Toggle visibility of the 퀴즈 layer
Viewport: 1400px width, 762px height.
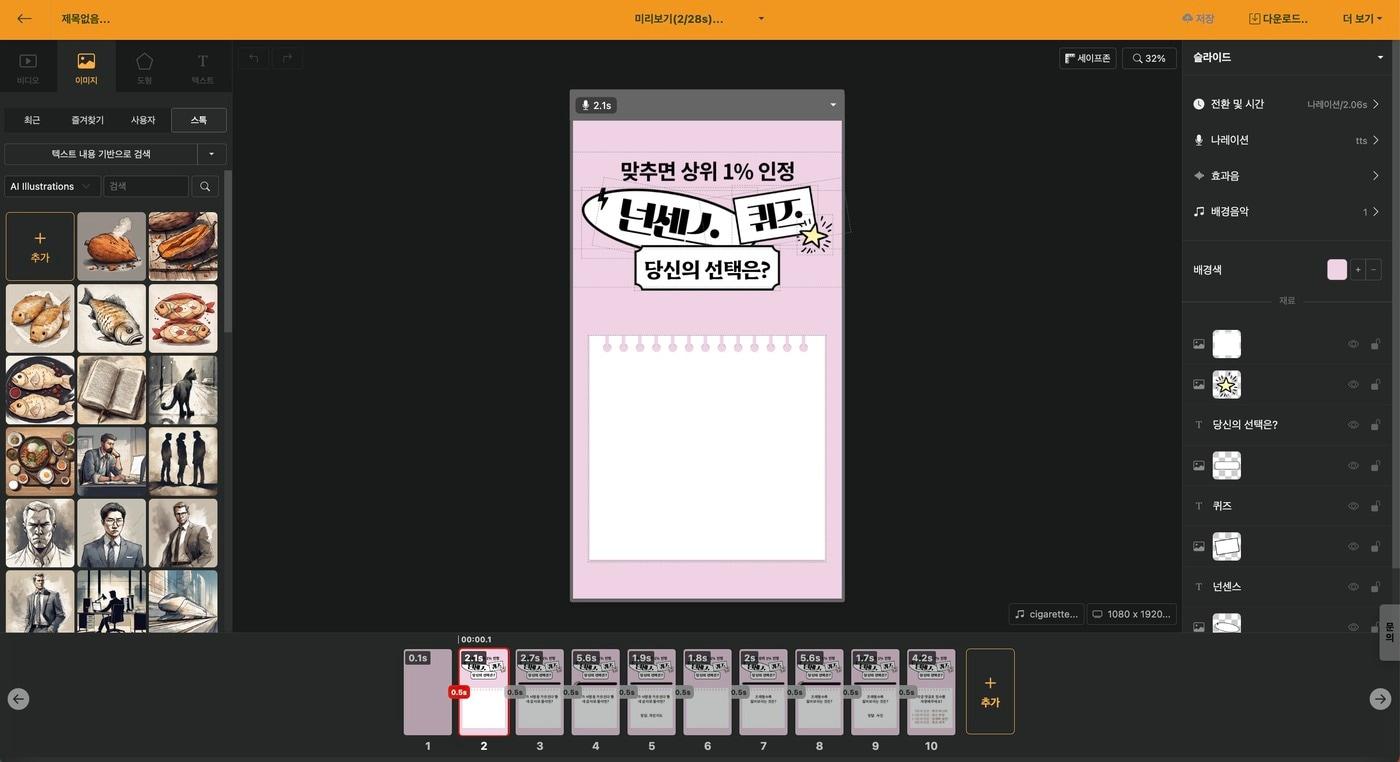point(1351,504)
